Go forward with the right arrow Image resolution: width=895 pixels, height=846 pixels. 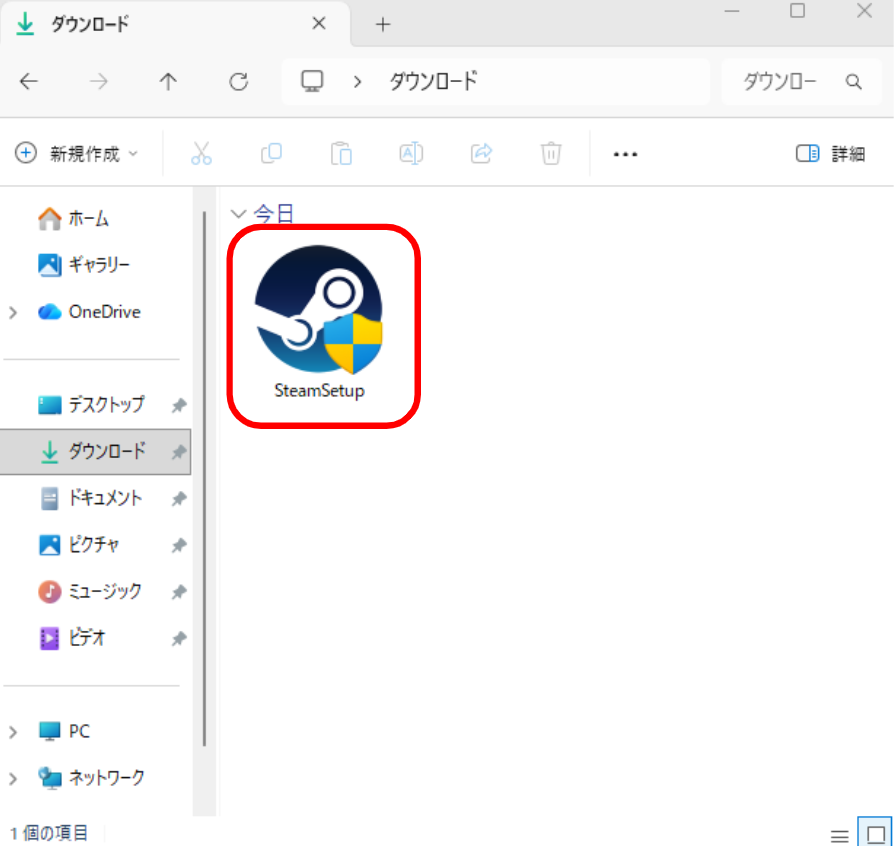point(98,82)
